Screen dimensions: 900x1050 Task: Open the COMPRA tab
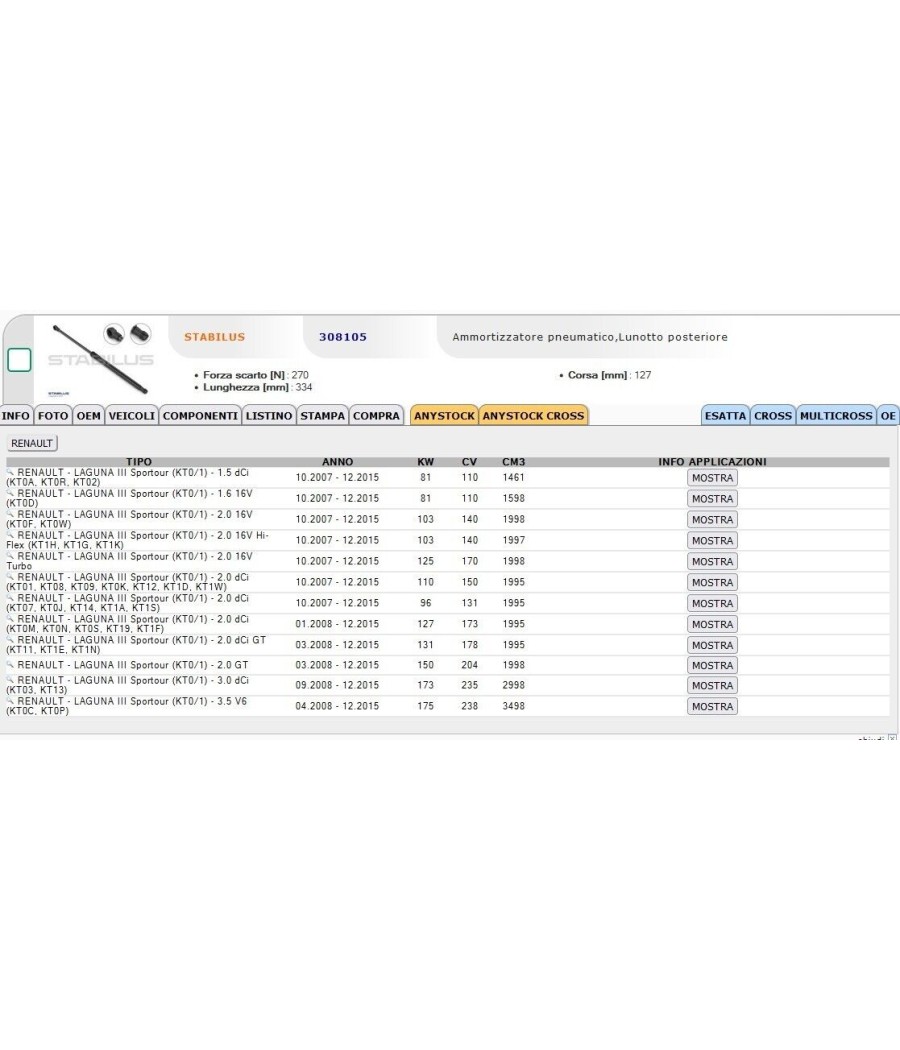376,416
